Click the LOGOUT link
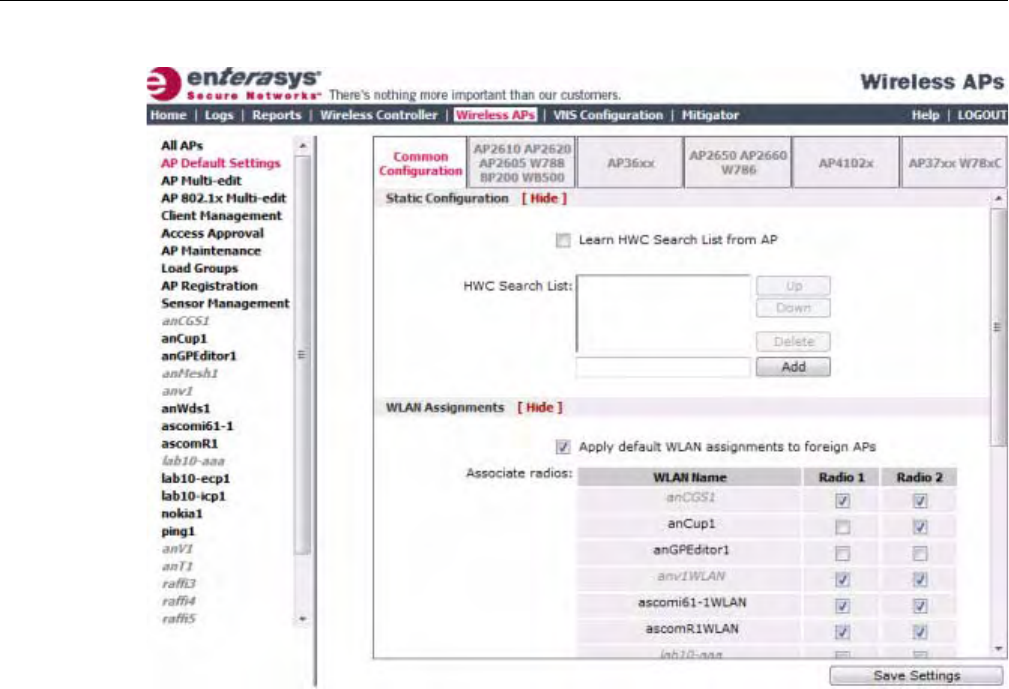This screenshot has height=689, width=1009. coord(982,115)
